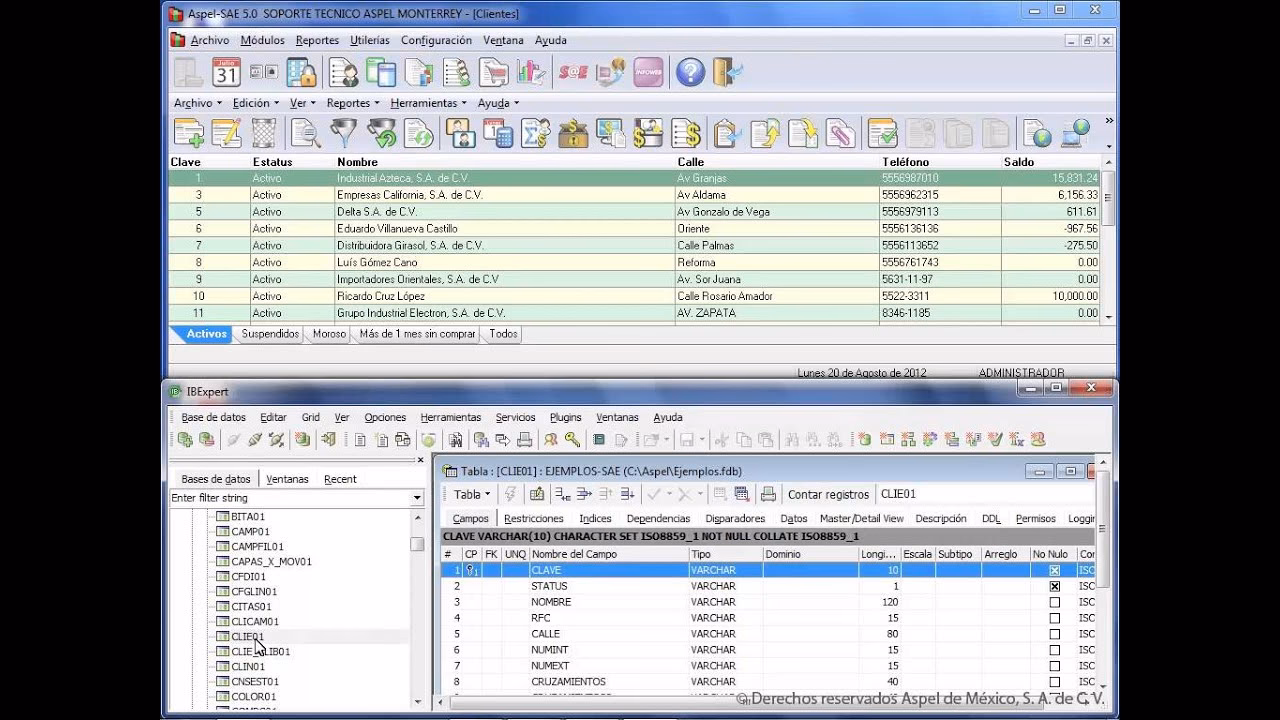Open the Recent tab in IBExpert sidebar
Screen dimensions: 1280x720
340,479
